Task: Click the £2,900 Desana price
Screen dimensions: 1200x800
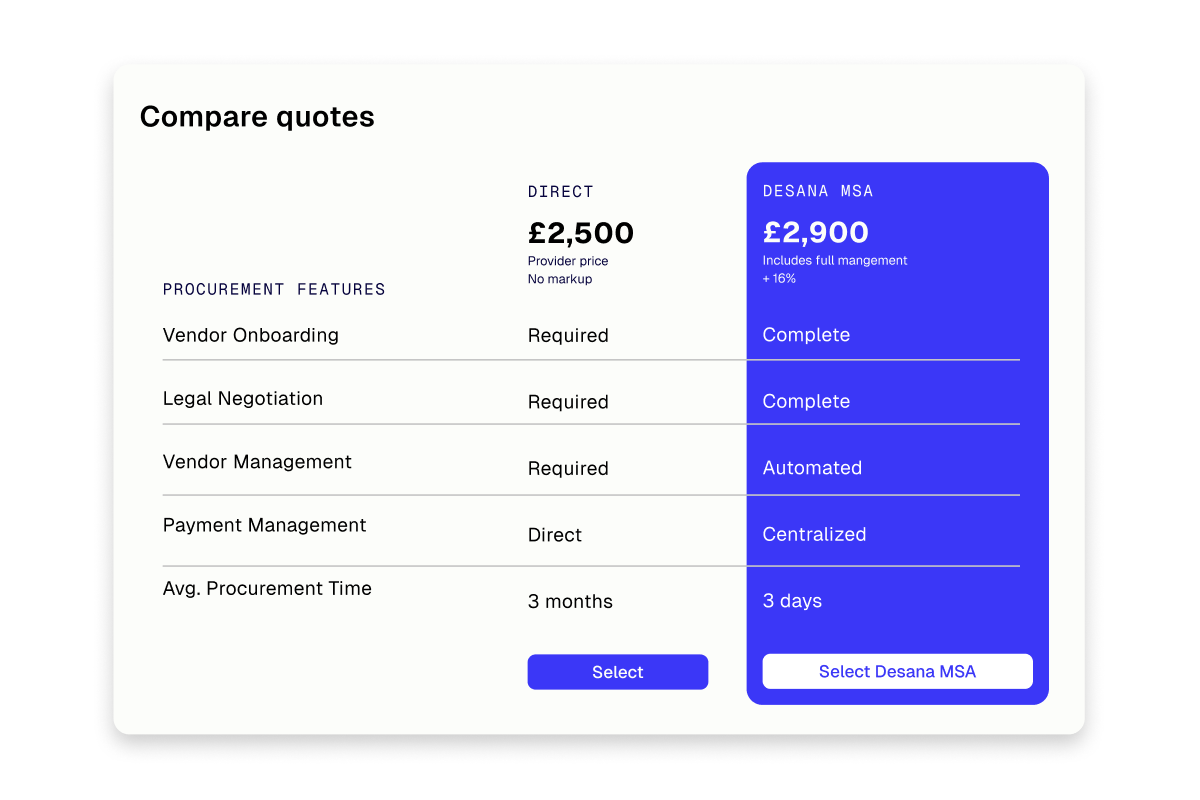Action: coord(816,232)
